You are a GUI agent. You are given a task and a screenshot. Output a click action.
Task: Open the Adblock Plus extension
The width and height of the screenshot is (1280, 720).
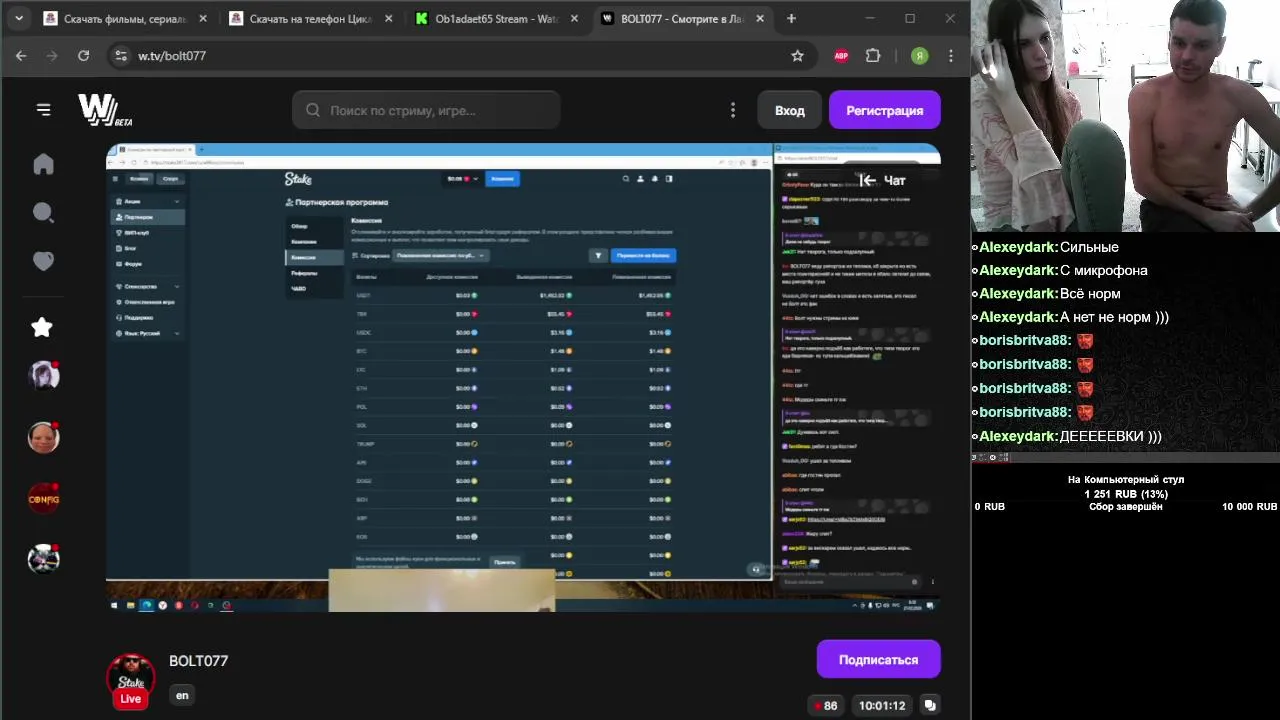841,56
